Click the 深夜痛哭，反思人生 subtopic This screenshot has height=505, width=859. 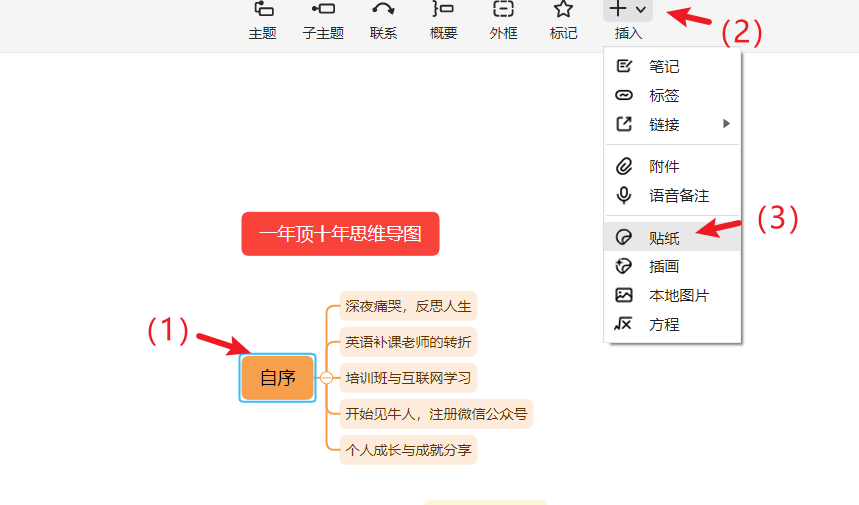pos(408,306)
